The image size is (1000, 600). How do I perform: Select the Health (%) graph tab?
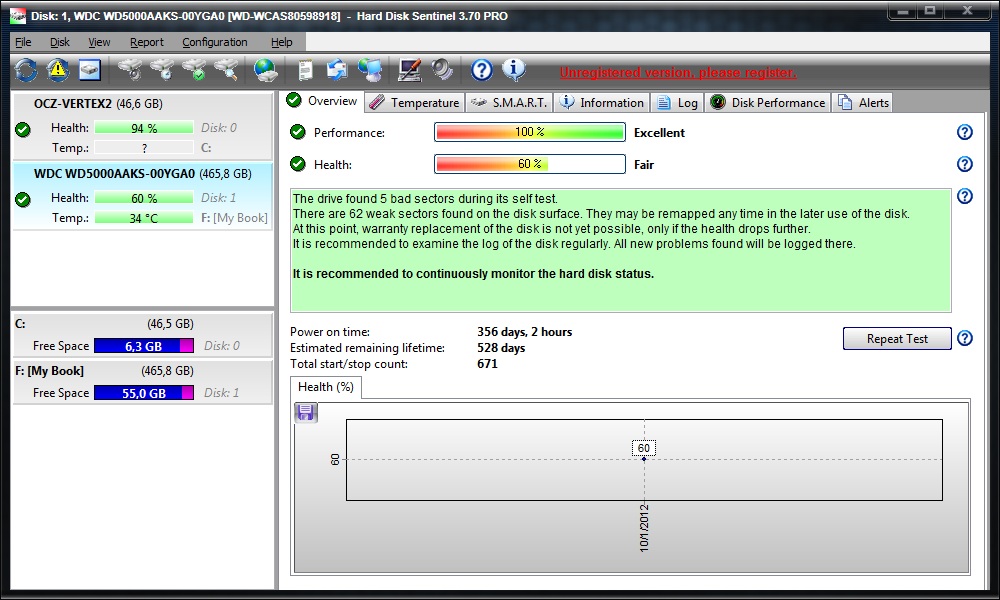pyautogui.click(x=326, y=387)
